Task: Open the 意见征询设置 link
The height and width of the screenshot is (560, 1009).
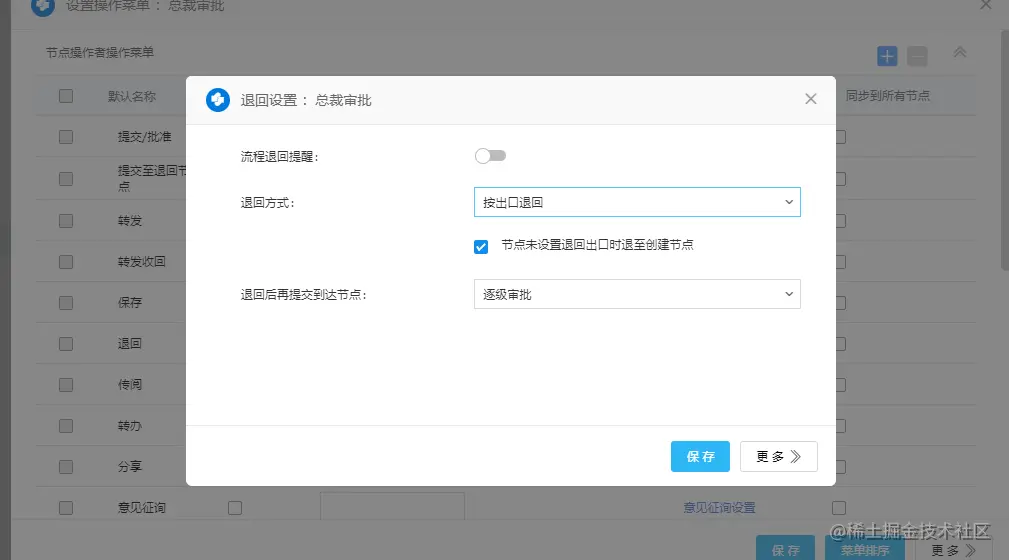Action: coord(719,508)
